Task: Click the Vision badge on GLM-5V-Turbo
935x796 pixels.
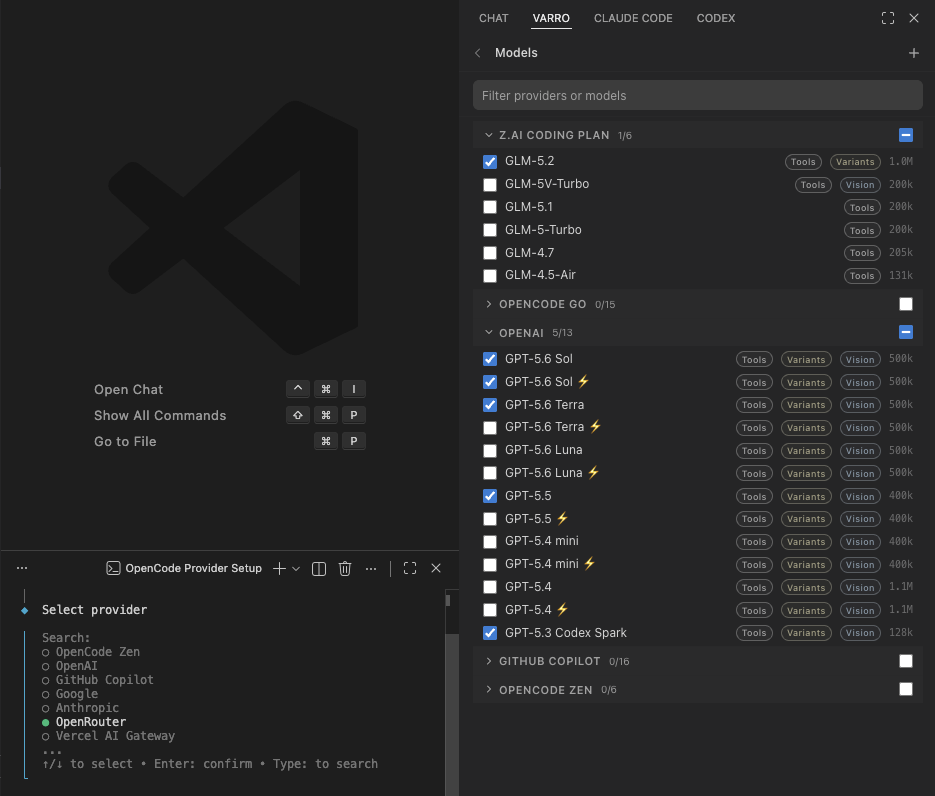Action: pyautogui.click(x=860, y=185)
